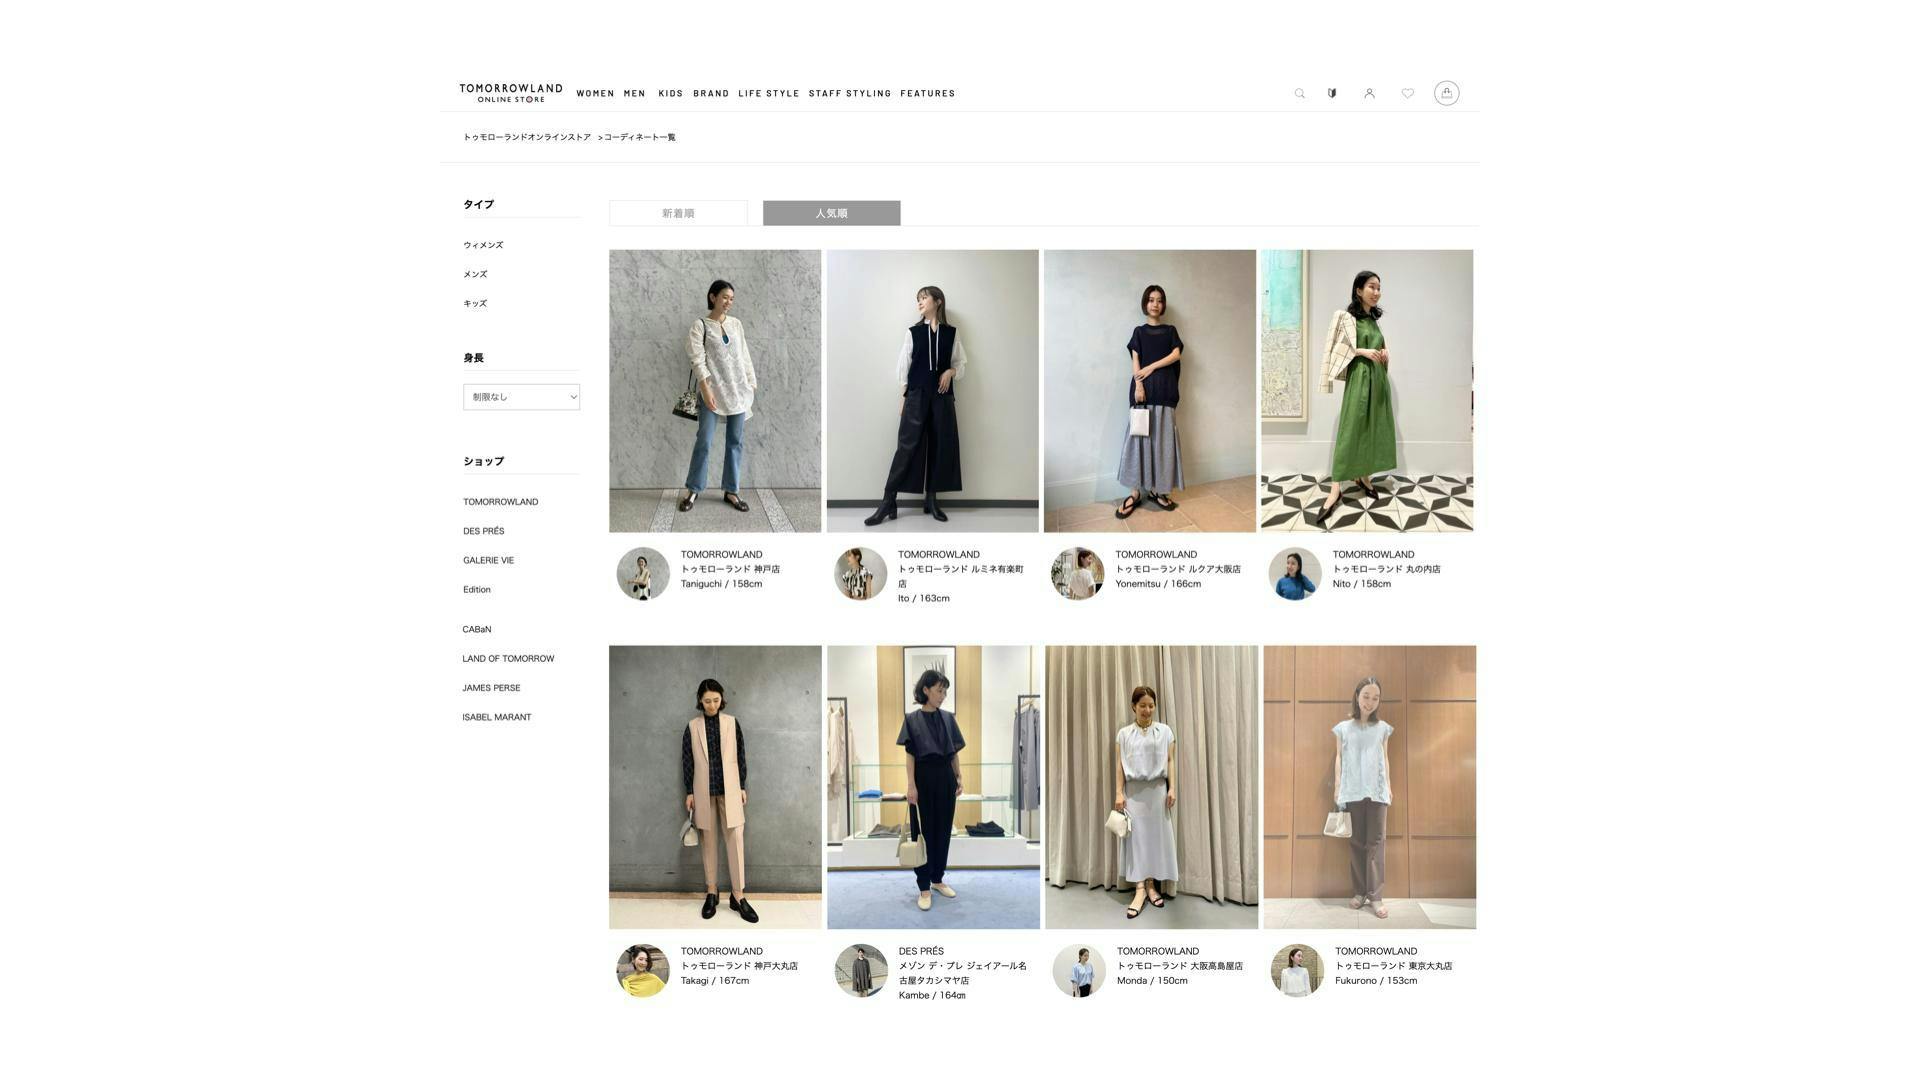This screenshot has width=1920, height=1080.
Task: Open Kambe's navy outfit photo
Action: (x=933, y=787)
